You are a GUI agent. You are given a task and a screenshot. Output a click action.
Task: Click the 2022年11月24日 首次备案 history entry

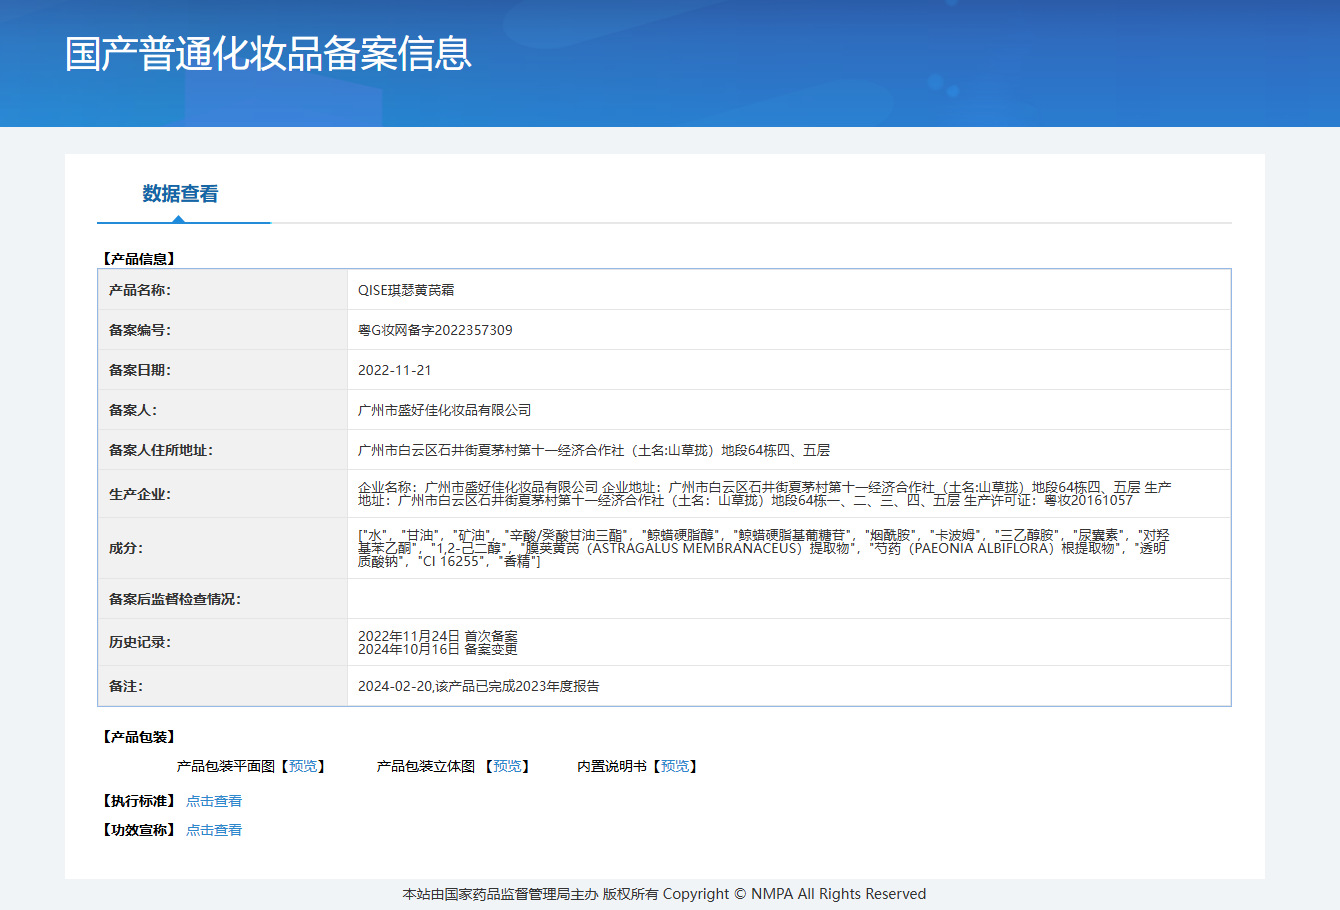(x=438, y=636)
